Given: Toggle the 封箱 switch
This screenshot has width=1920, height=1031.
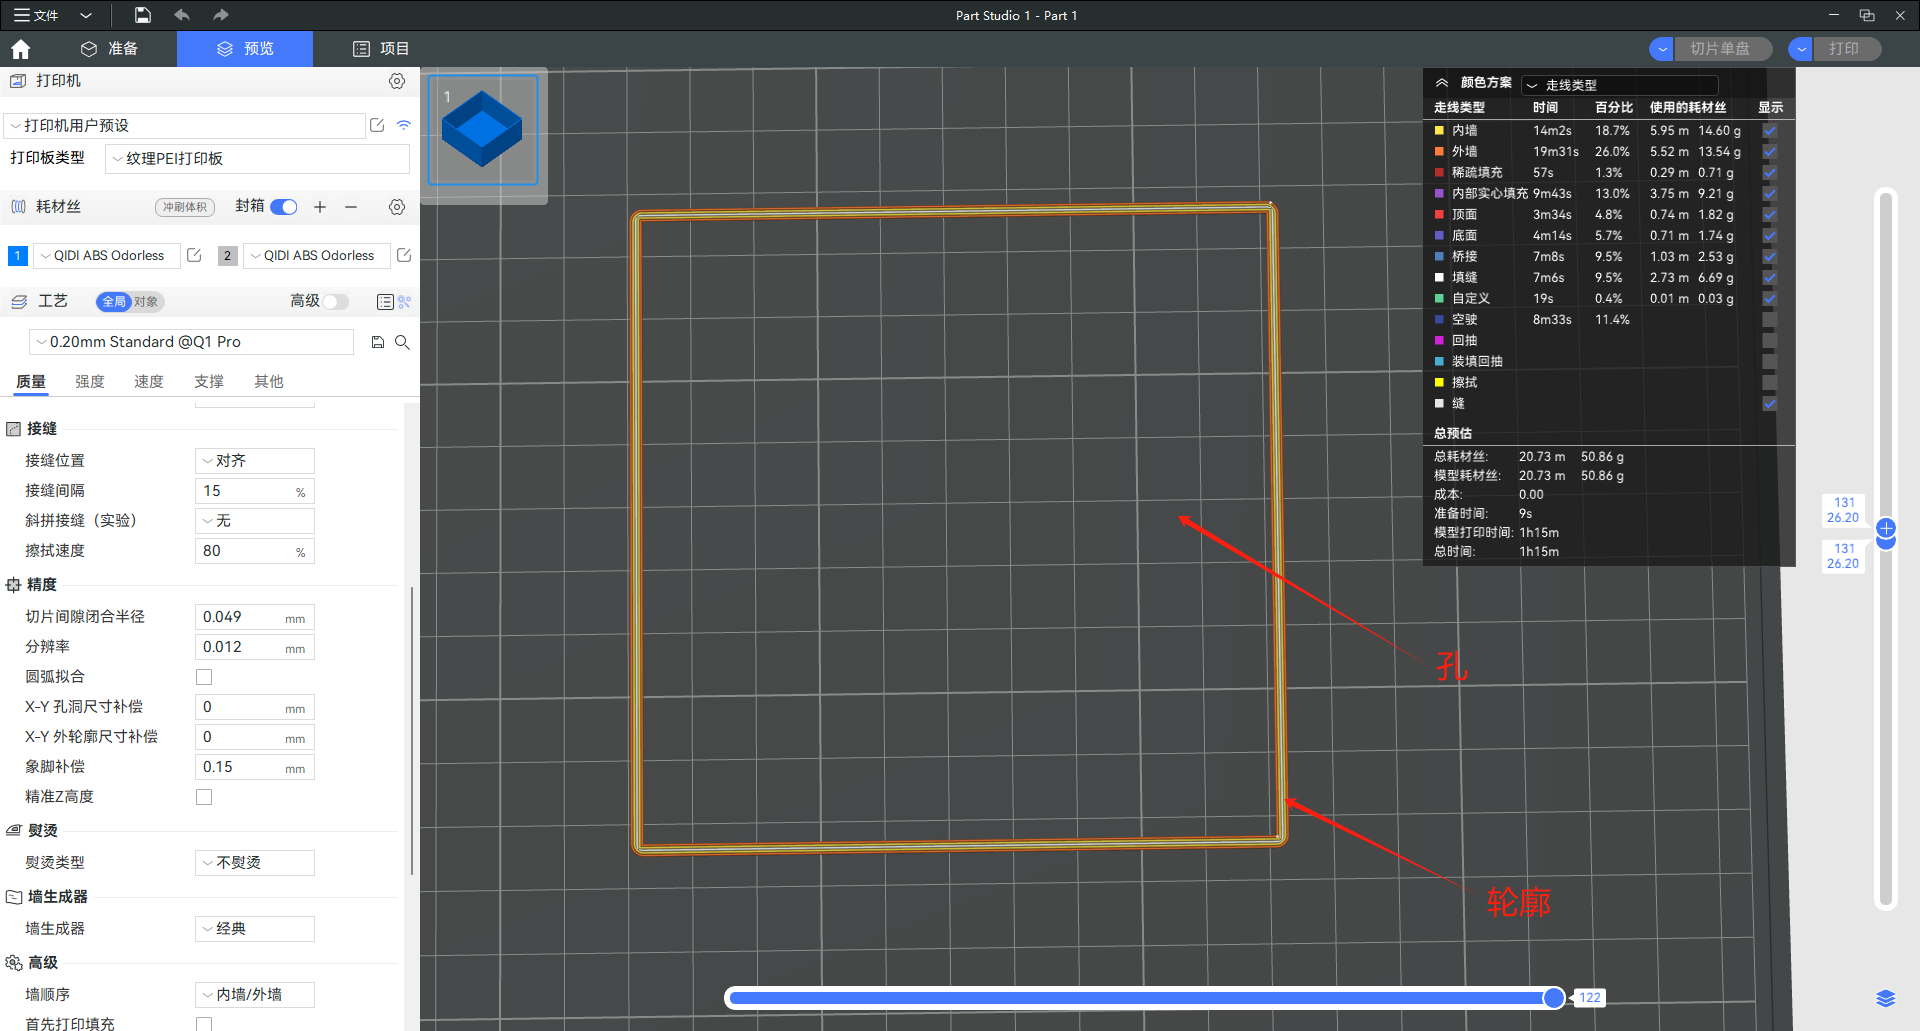Looking at the screenshot, I should (x=284, y=207).
